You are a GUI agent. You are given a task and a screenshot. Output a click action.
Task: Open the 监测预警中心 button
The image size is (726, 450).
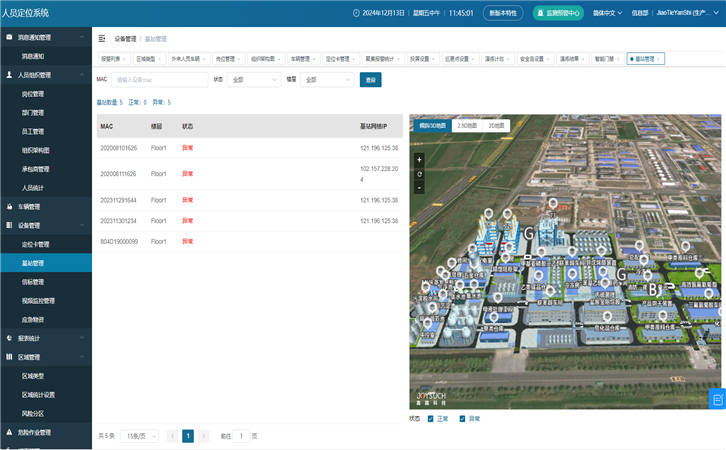pos(558,13)
